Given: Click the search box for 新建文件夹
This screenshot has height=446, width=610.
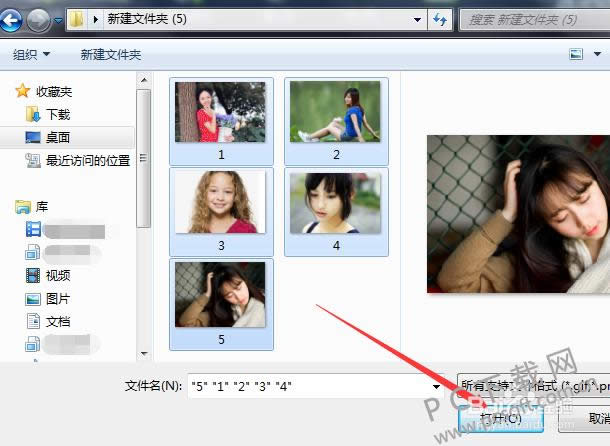Looking at the screenshot, I should pos(530,19).
